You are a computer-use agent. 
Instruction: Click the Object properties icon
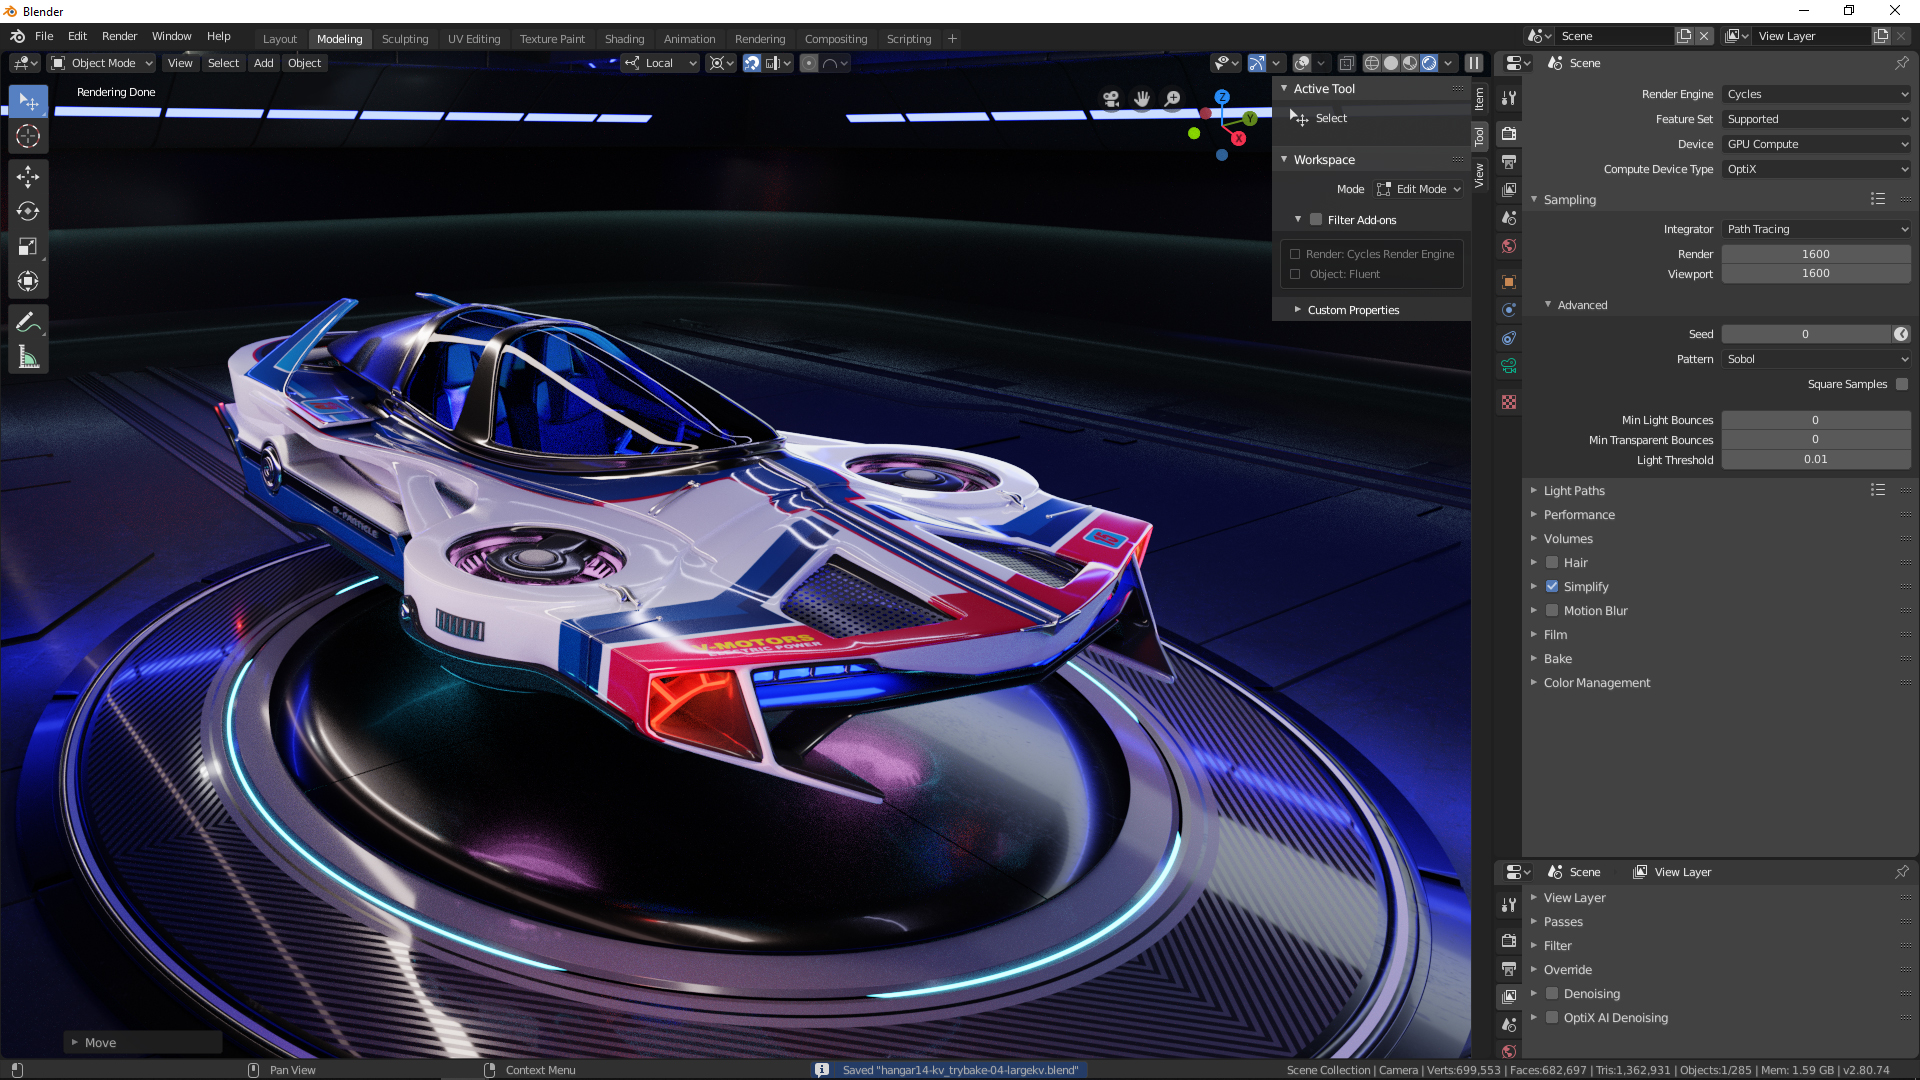1507,280
